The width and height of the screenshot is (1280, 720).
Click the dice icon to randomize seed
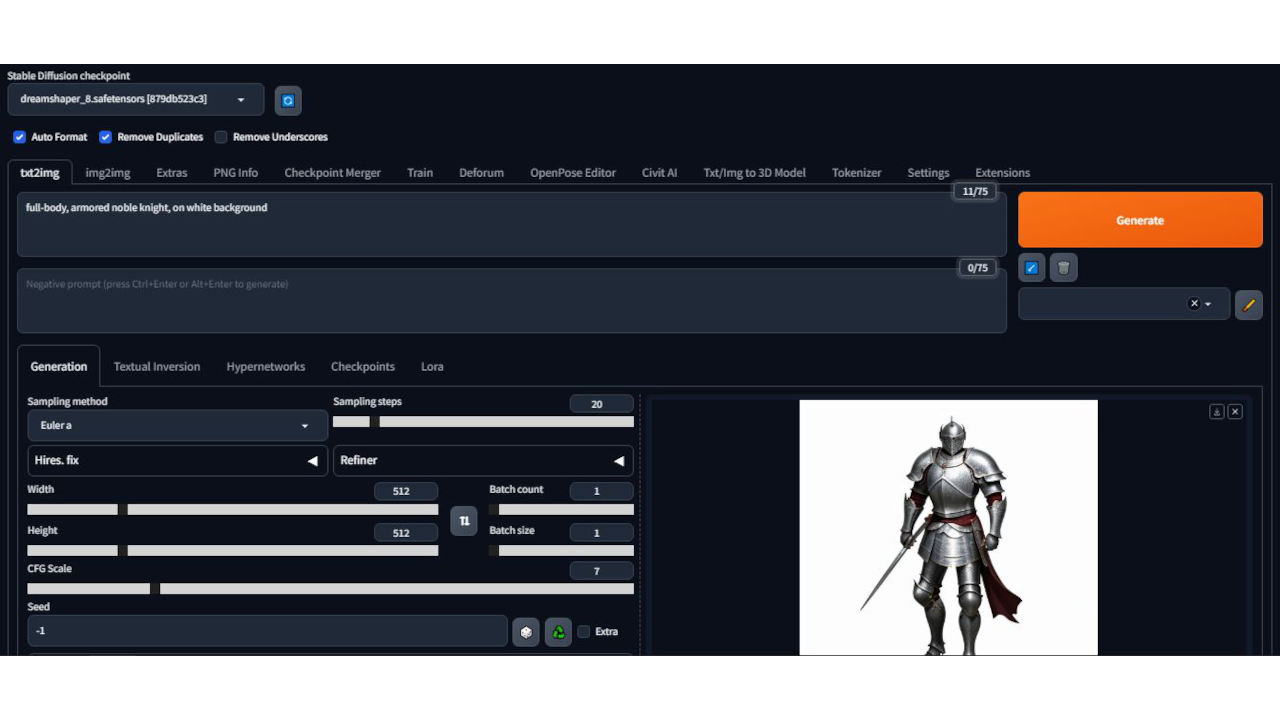pyautogui.click(x=525, y=632)
